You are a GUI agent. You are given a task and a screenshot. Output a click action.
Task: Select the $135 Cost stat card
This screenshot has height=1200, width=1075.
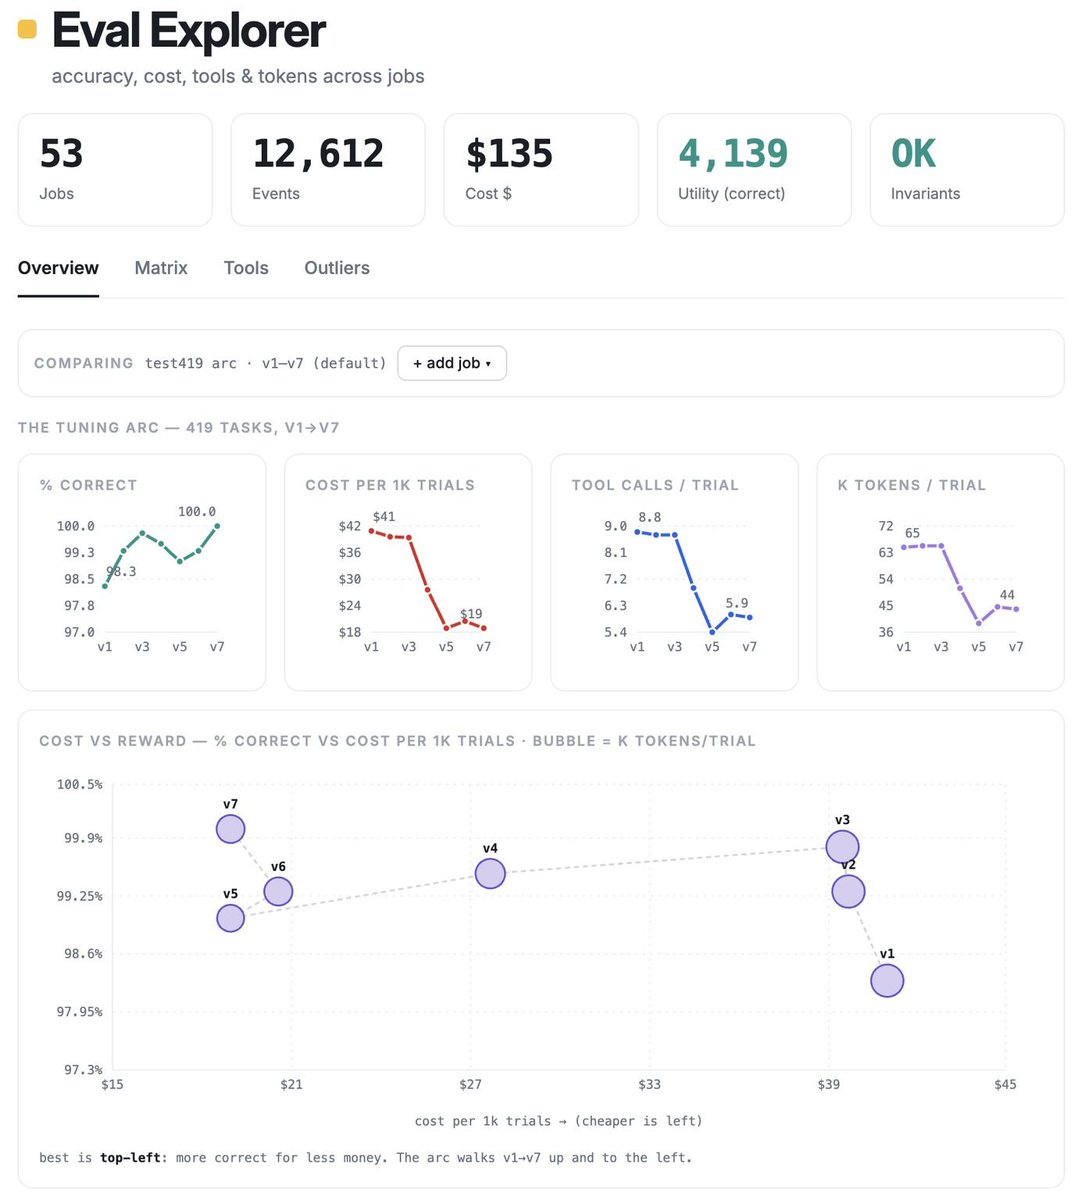[x=541, y=170]
